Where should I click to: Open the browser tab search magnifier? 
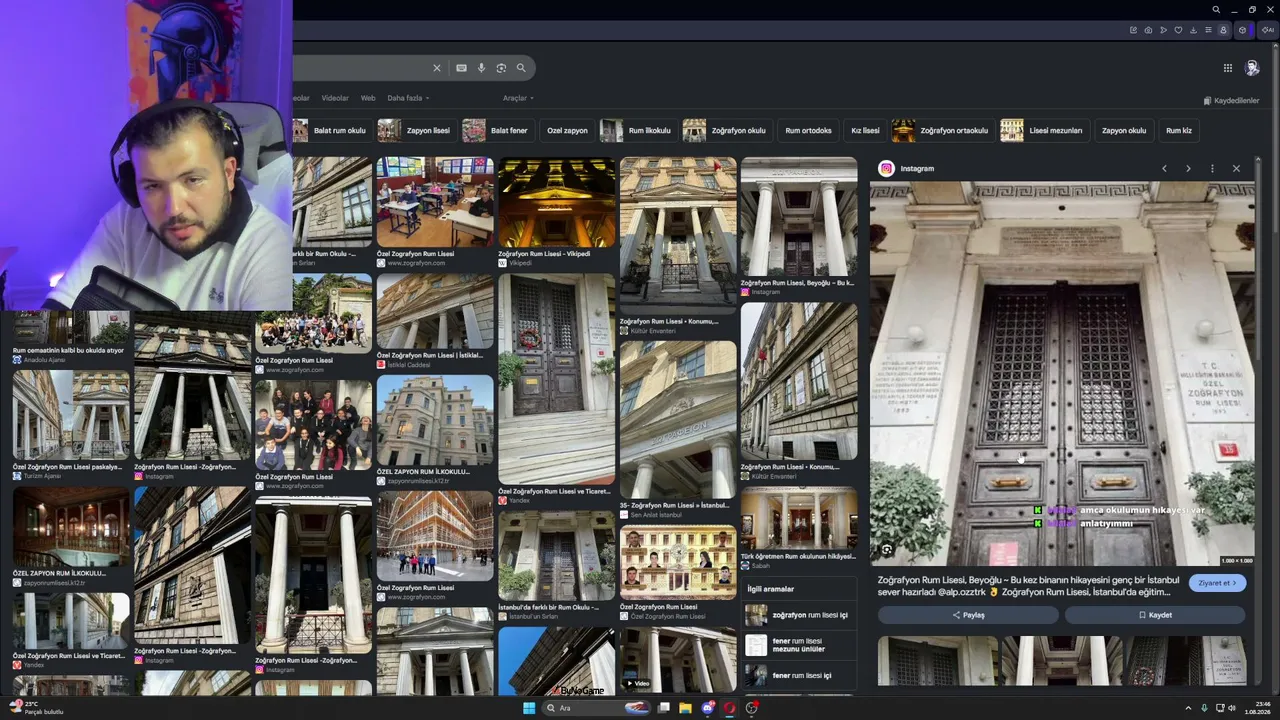[1216, 10]
